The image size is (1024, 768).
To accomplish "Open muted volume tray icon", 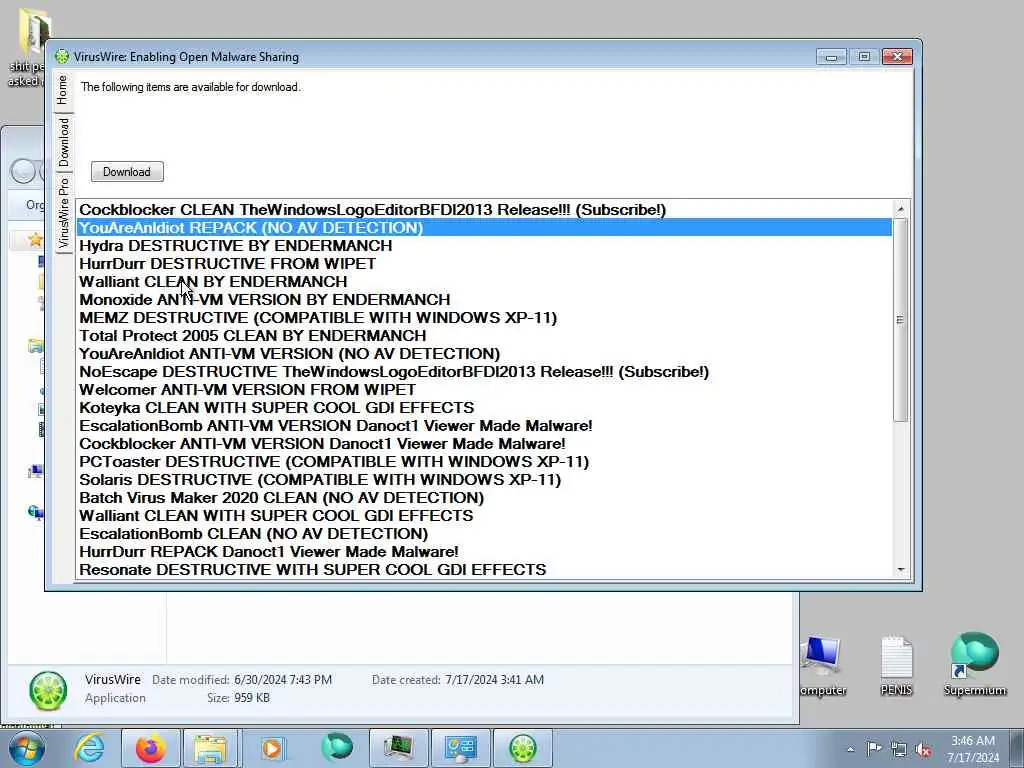I will pyautogui.click(x=923, y=749).
